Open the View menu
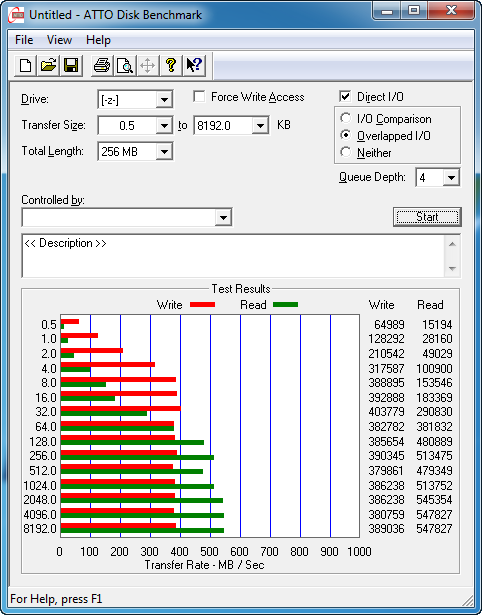482x615 pixels. pyautogui.click(x=59, y=40)
